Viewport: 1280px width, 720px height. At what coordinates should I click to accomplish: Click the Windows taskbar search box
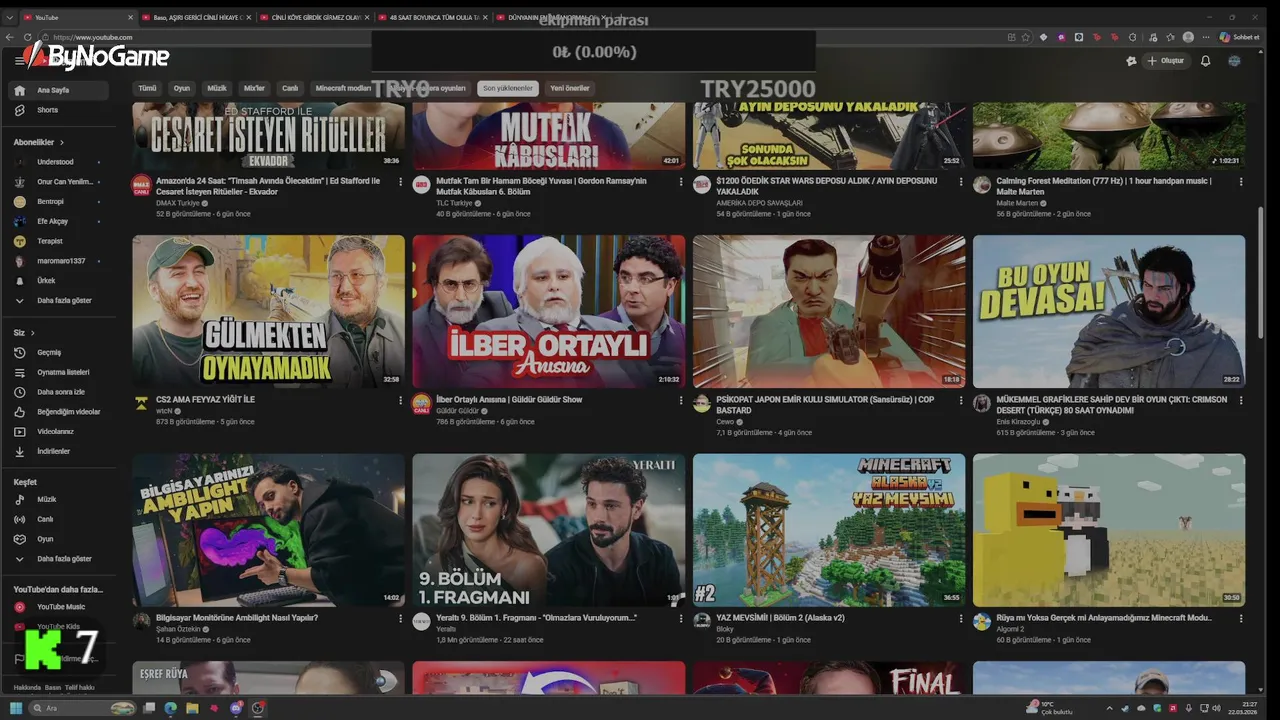point(82,708)
